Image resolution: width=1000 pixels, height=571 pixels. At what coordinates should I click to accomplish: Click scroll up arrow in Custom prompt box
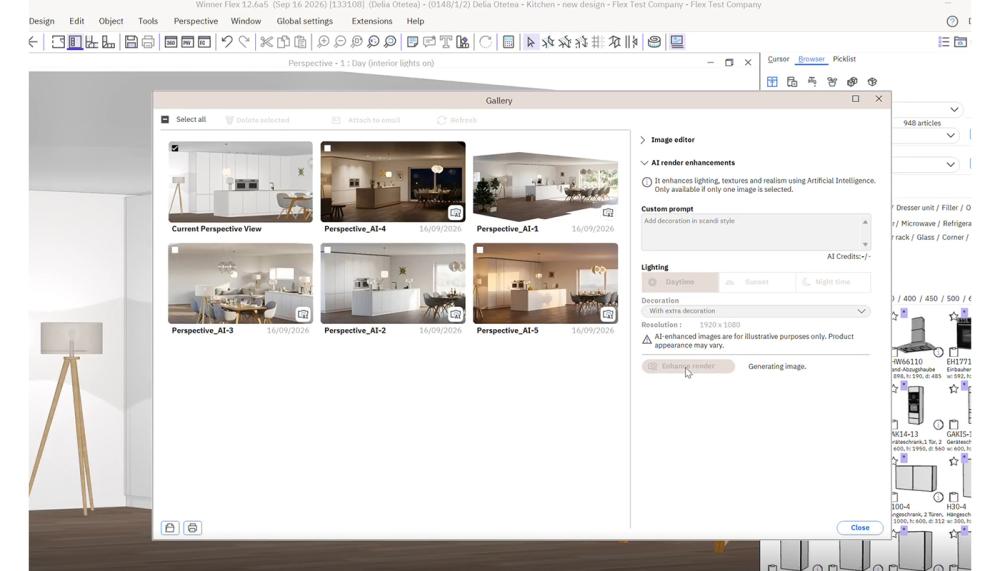click(x=865, y=222)
